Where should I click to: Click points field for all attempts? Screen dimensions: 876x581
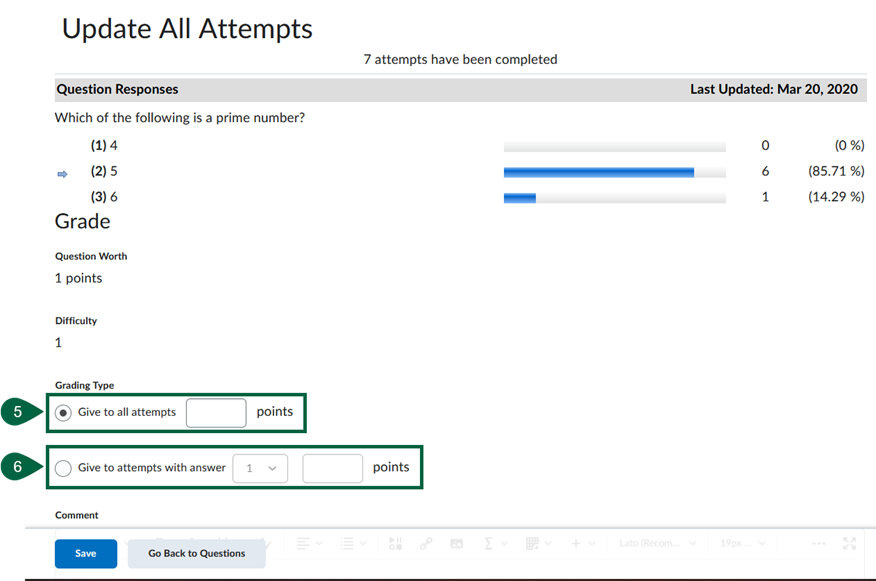(x=216, y=412)
